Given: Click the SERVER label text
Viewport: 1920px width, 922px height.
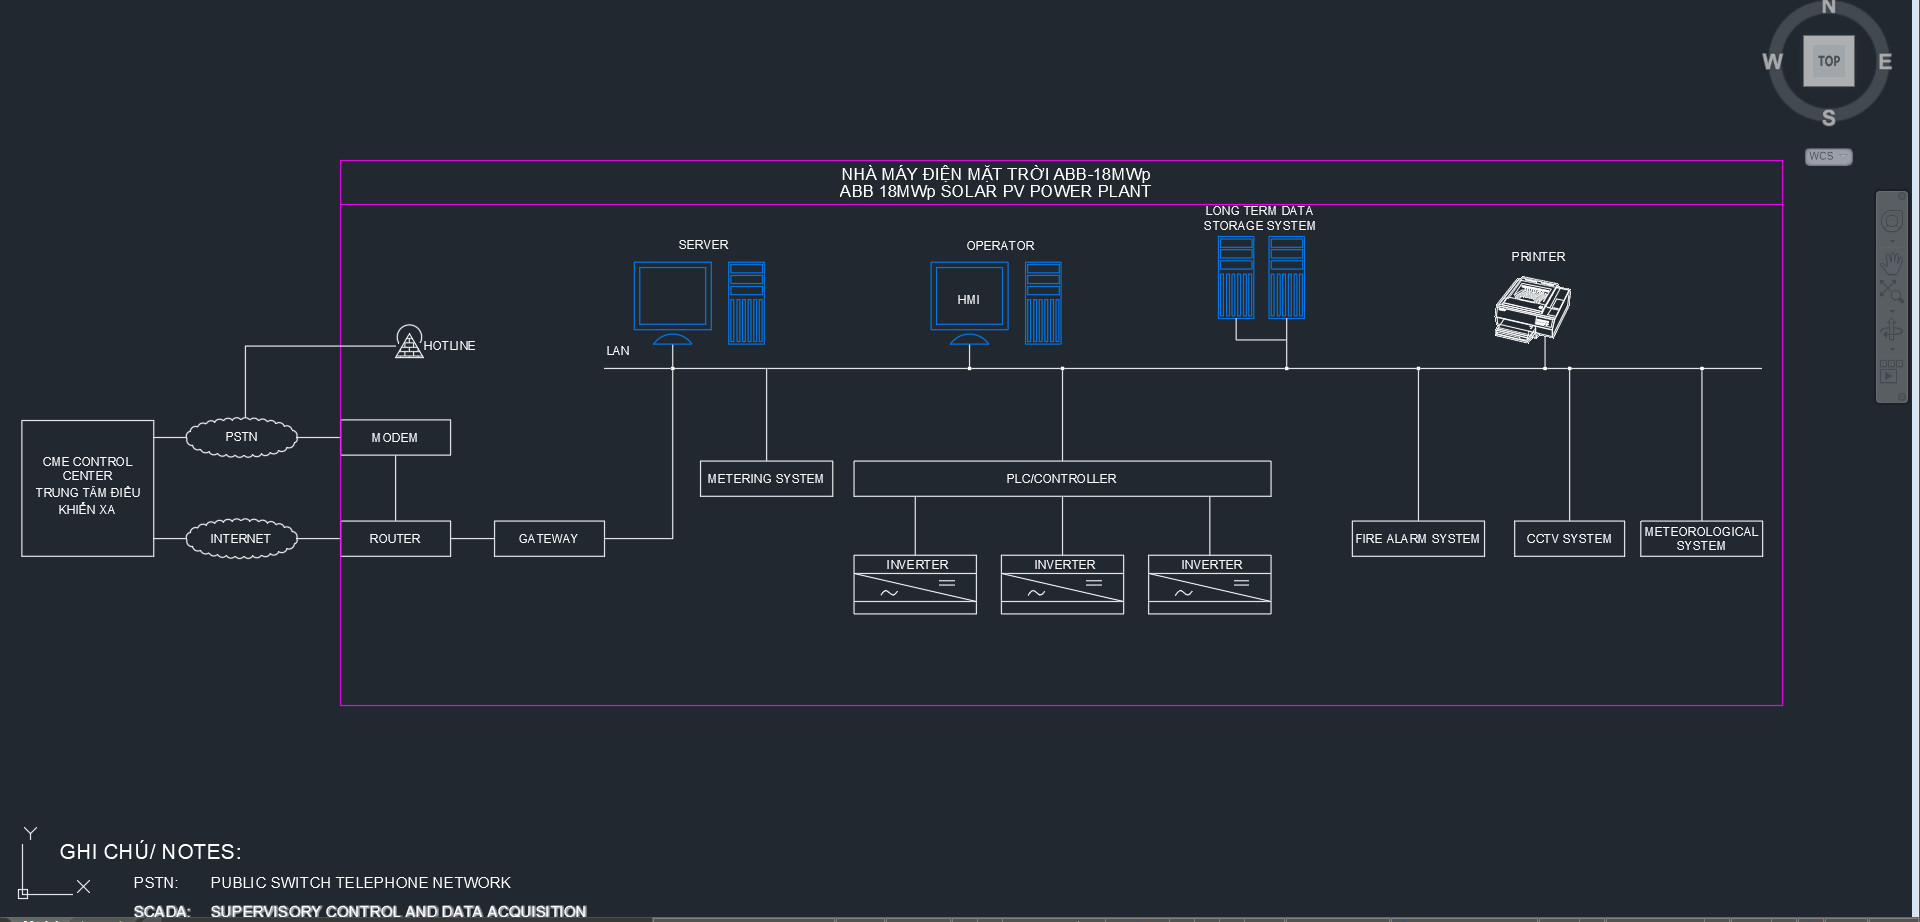Looking at the screenshot, I should tap(703, 245).
